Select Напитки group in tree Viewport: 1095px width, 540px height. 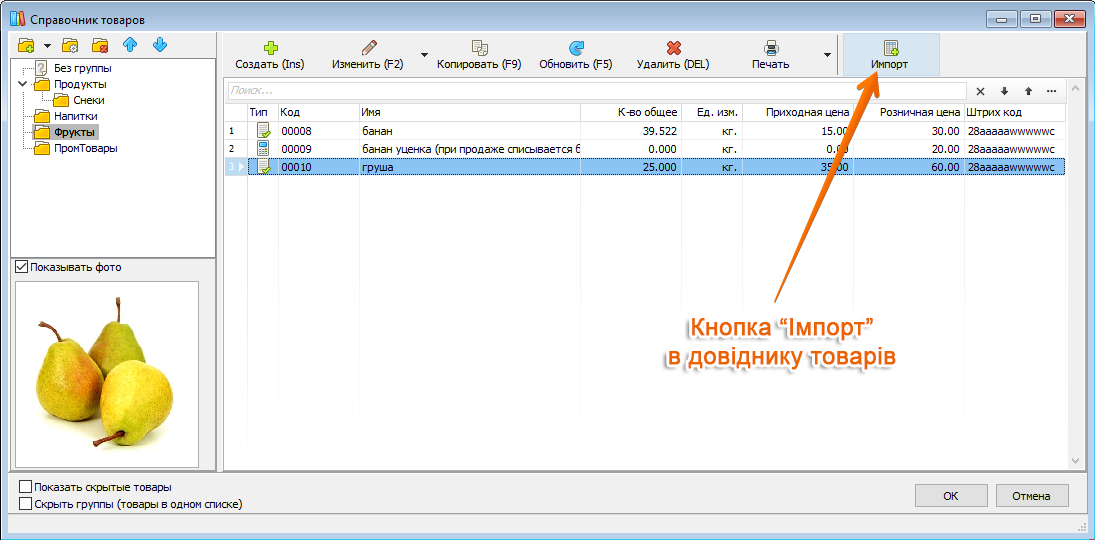coord(75,116)
